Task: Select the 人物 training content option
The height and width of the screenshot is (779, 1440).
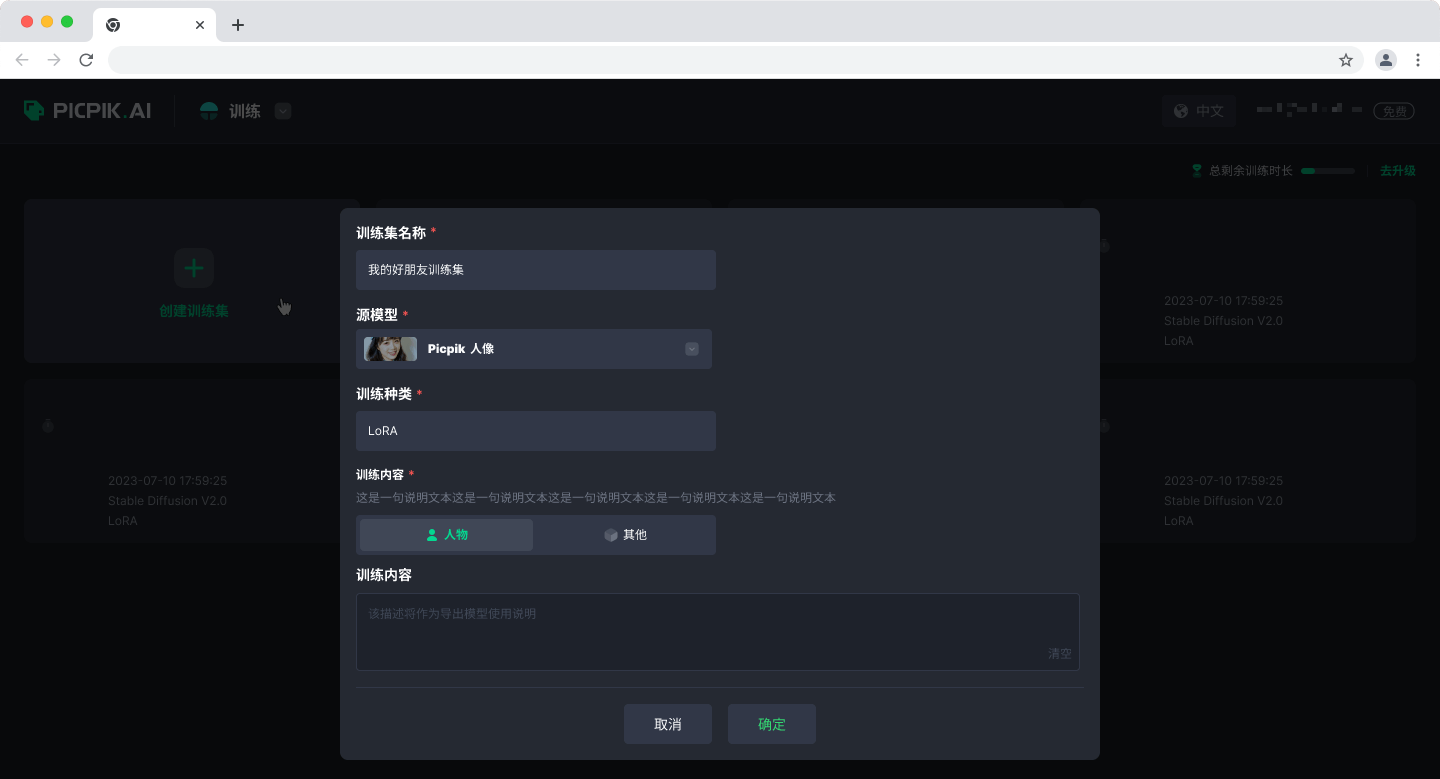Action: point(446,535)
